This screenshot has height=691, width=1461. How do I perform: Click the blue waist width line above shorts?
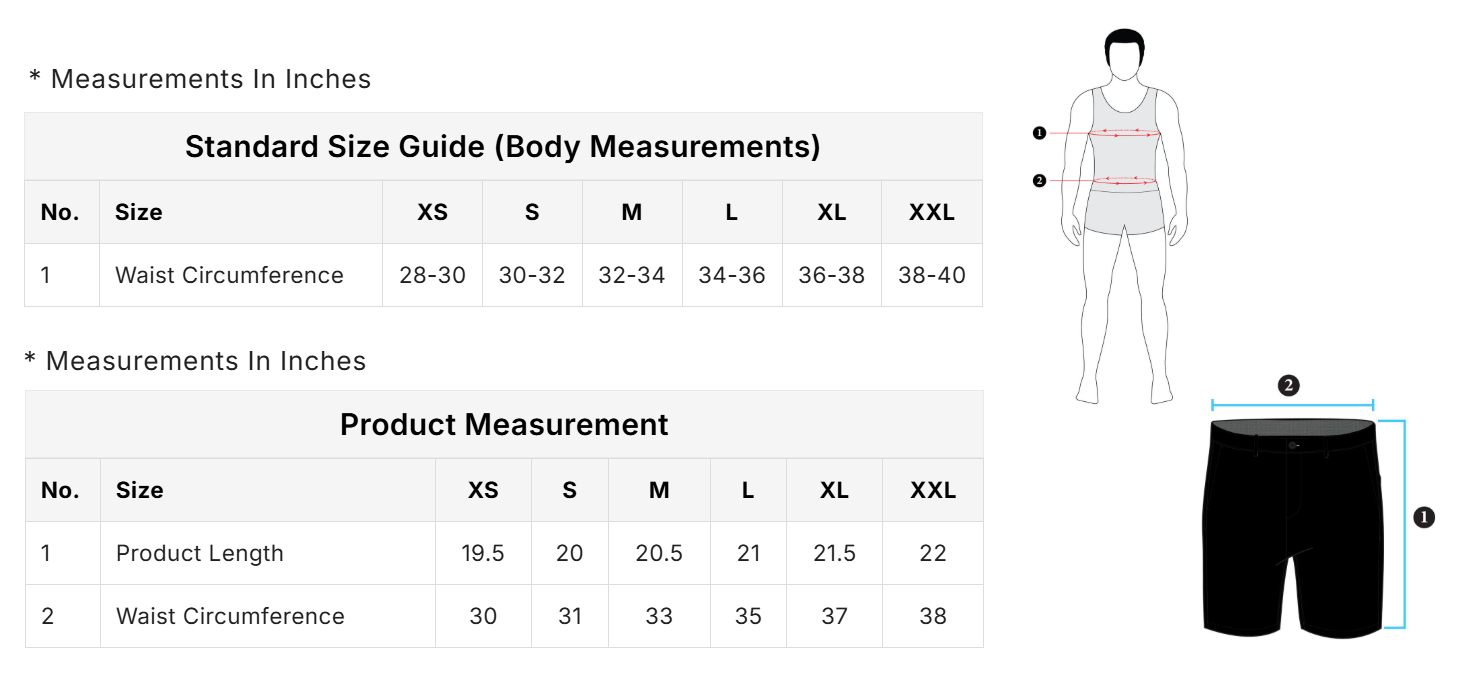click(x=1292, y=405)
